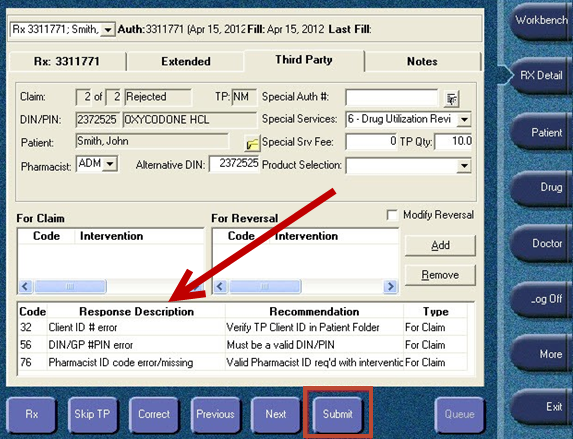Open the Rx selection dropdown
This screenshot has width=573, height=439.
coord(108,30)
